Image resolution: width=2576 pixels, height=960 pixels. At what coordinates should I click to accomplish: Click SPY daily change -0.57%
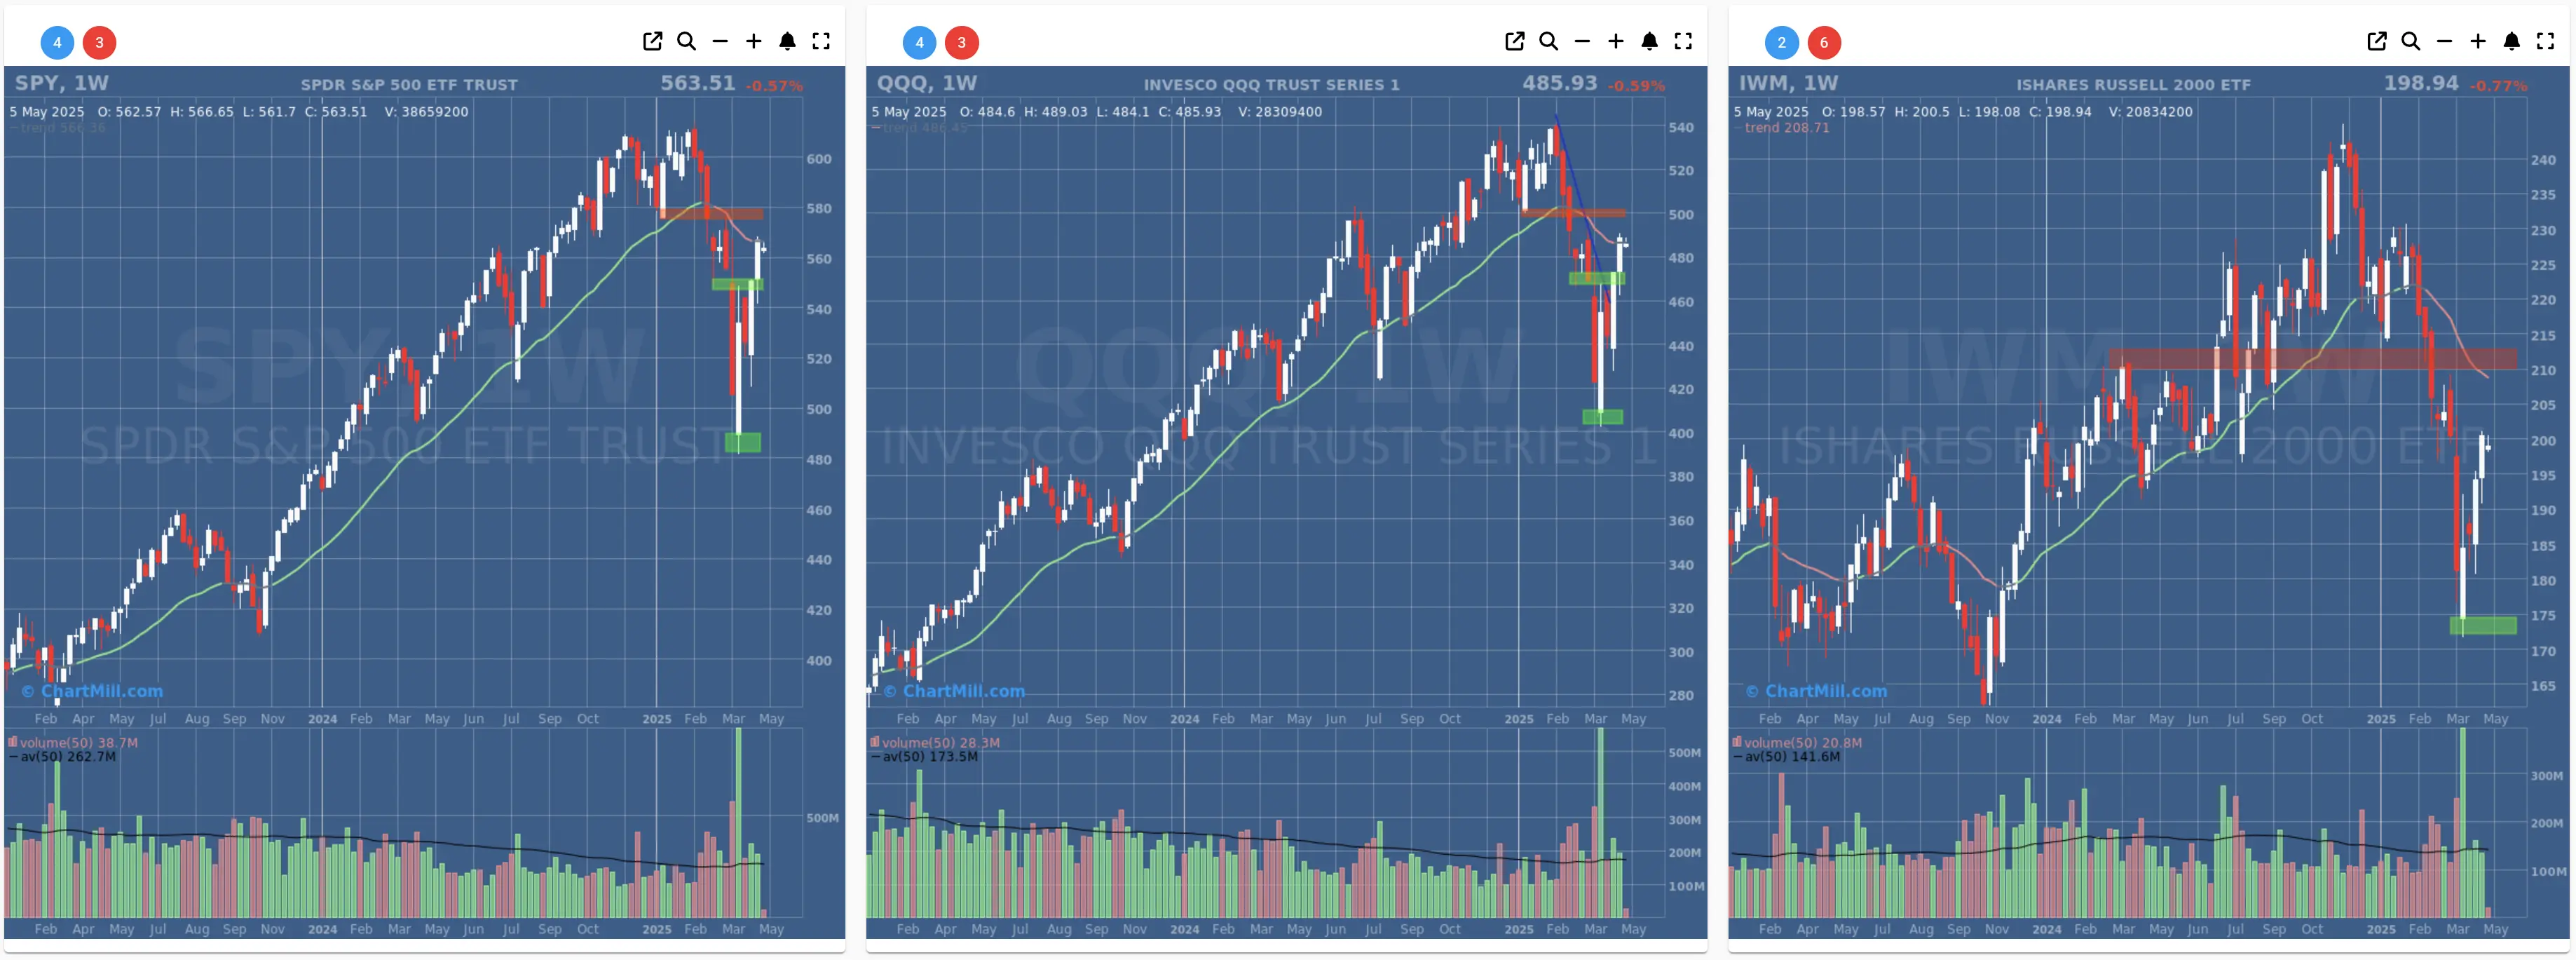point(774,86)
